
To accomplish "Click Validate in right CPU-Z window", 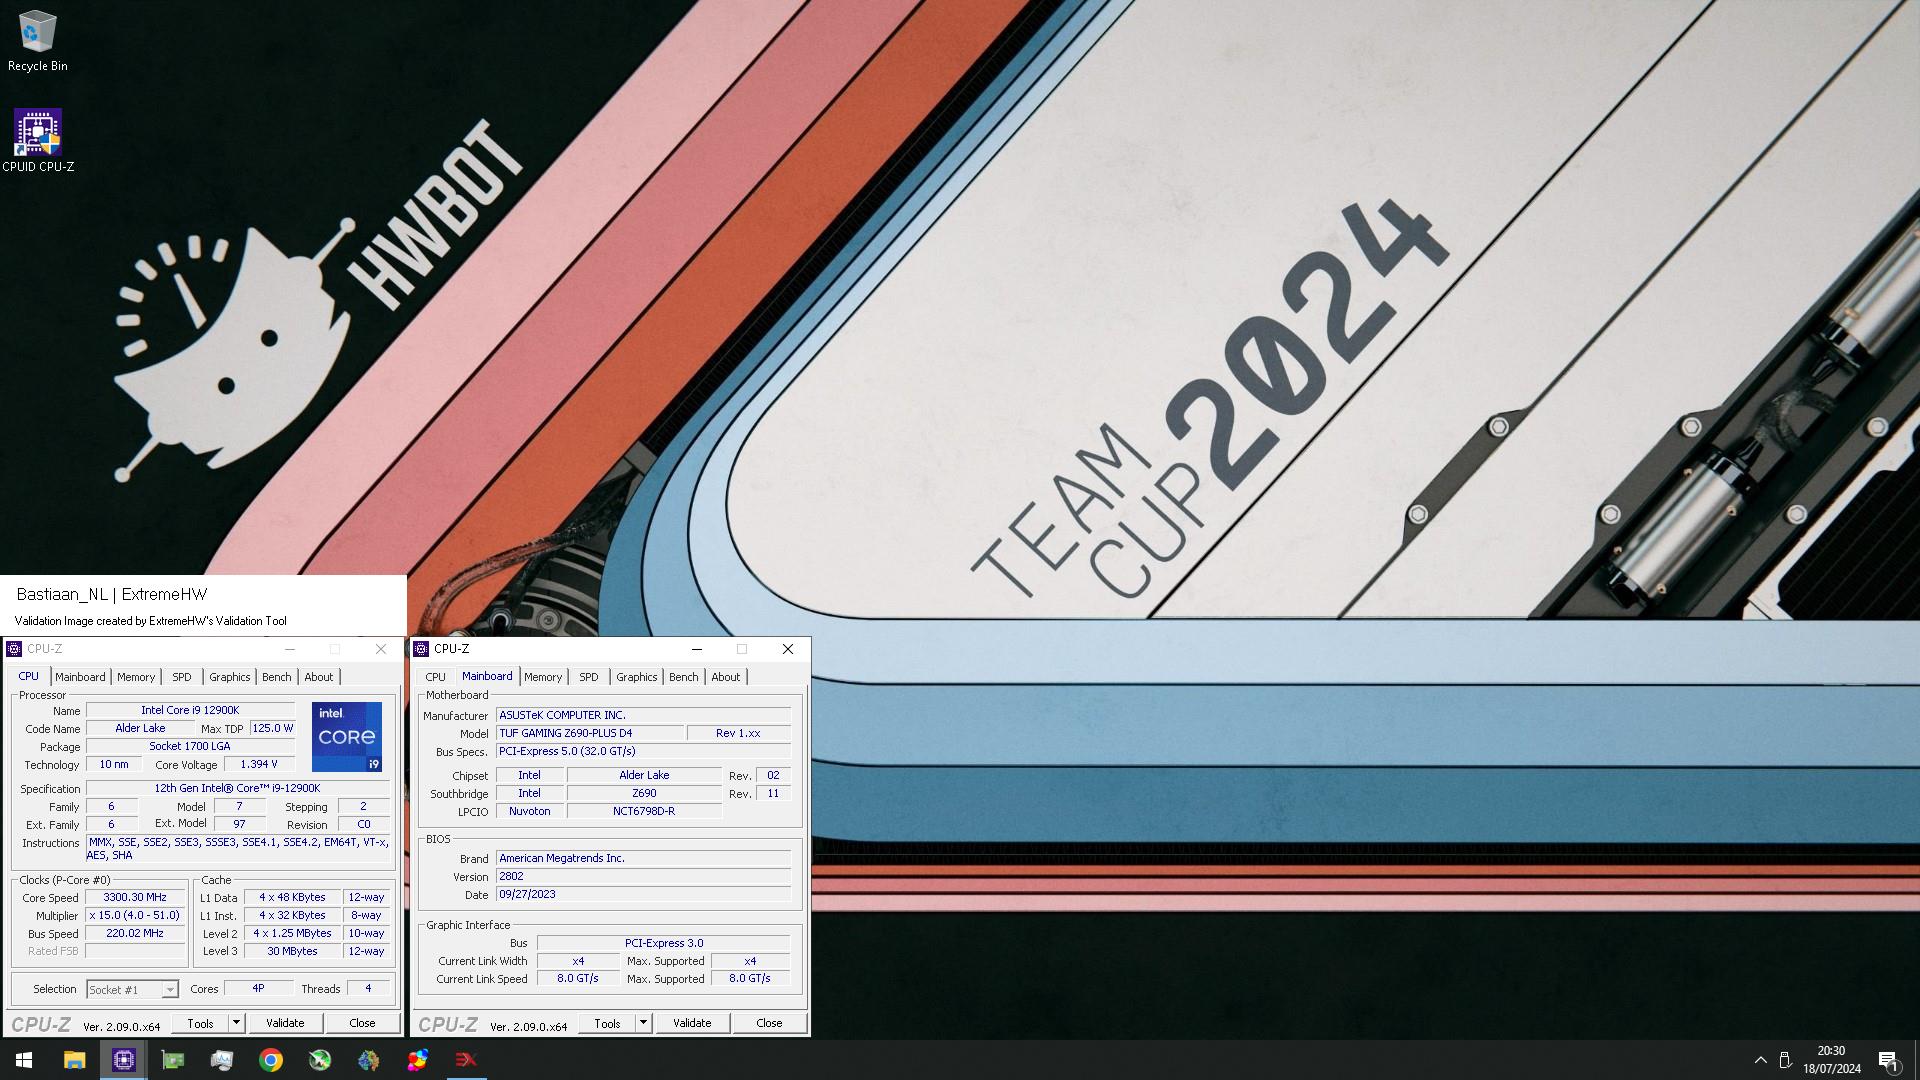I will pyautogui.click(x=692, y=1023).
